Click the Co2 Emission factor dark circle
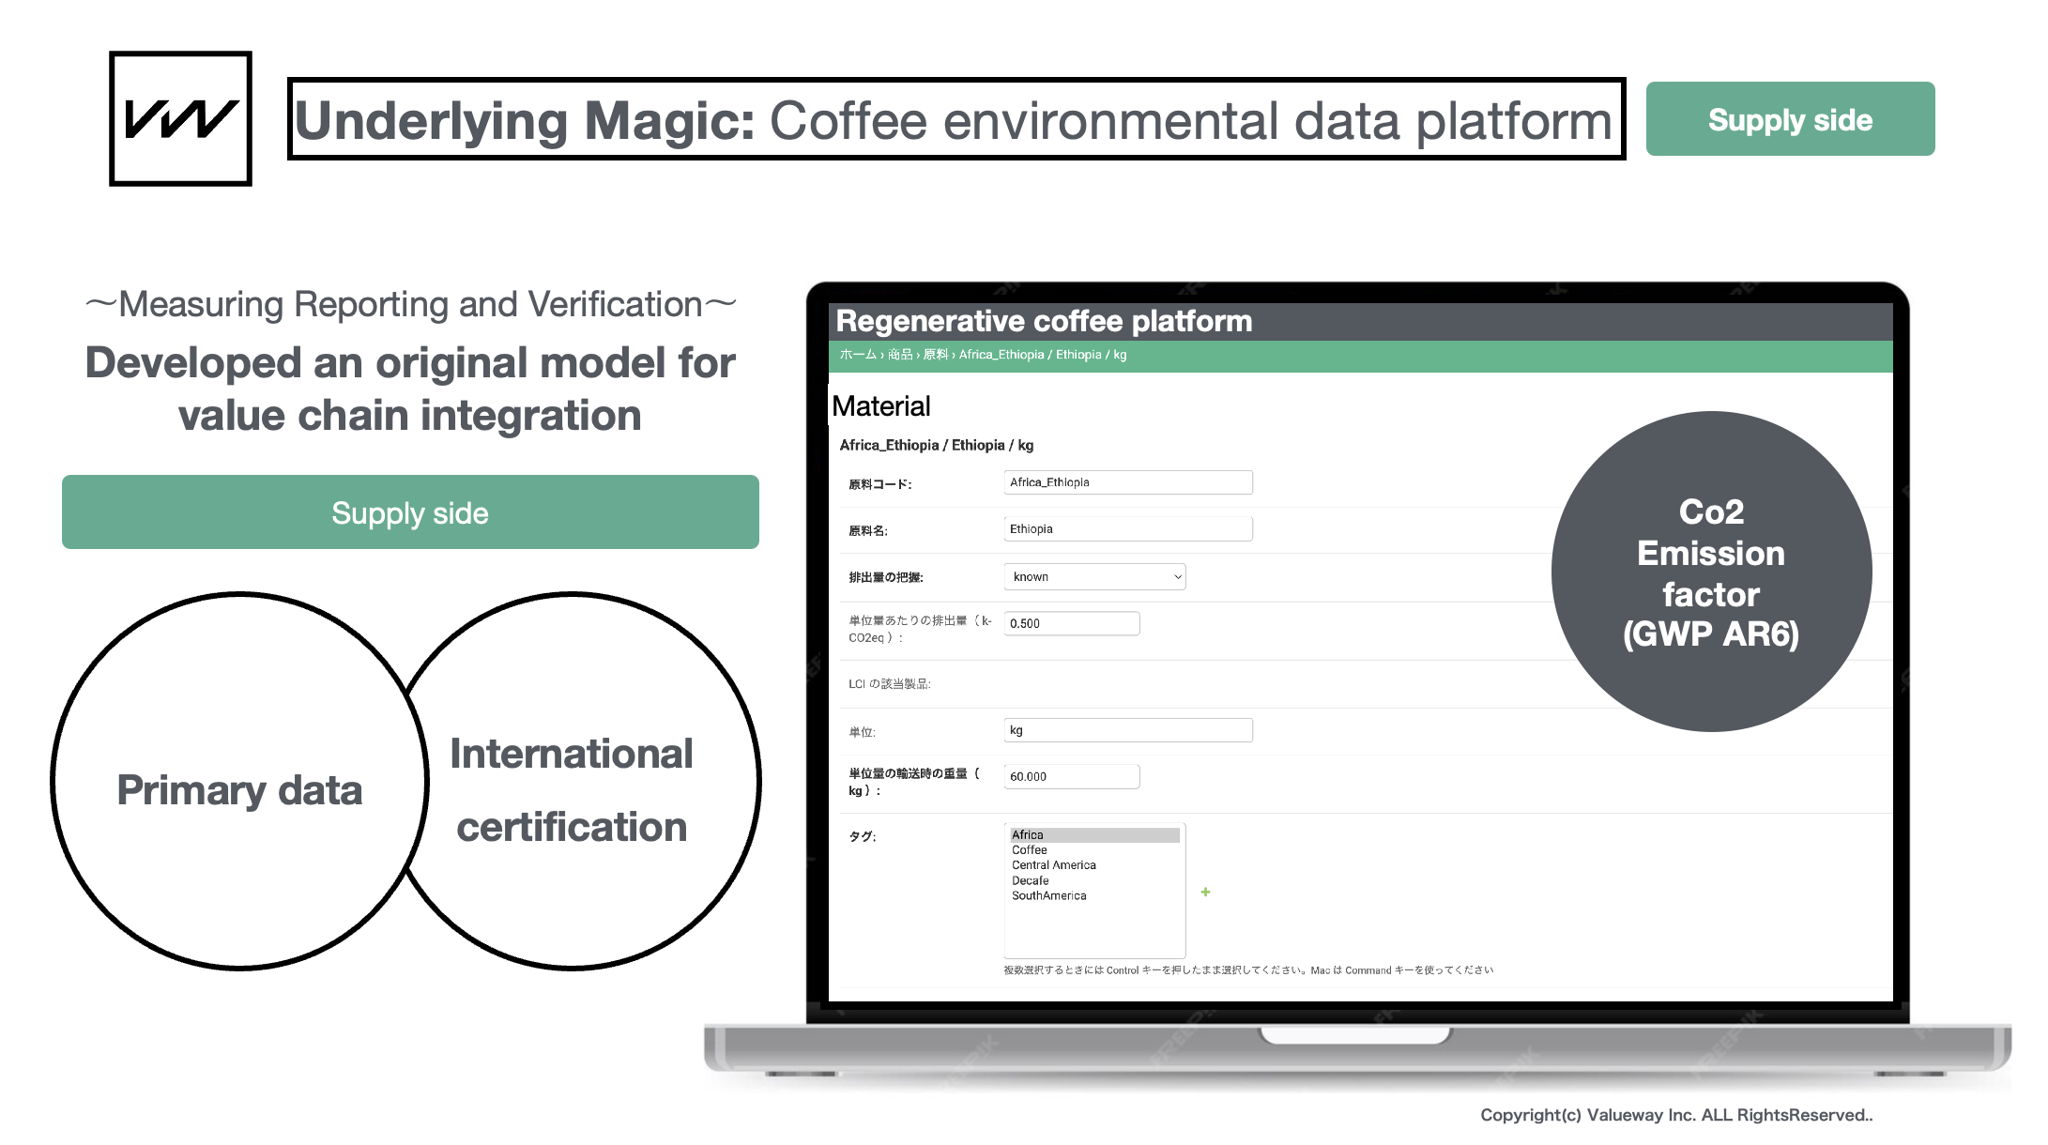The width and height of the screenshot is (2048, 1145). (1710, 572)
